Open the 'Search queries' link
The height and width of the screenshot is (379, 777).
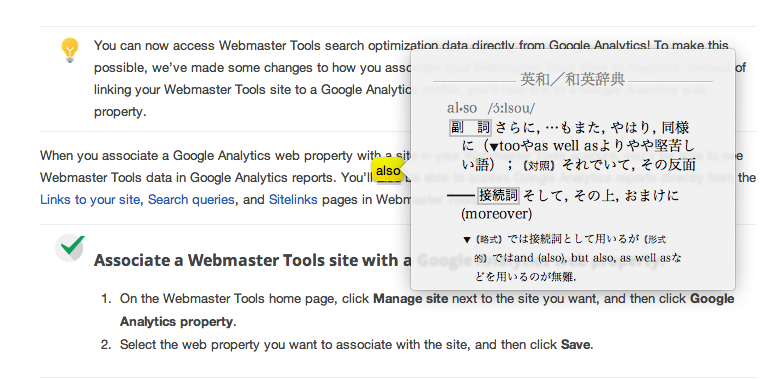tap(191, 200)
